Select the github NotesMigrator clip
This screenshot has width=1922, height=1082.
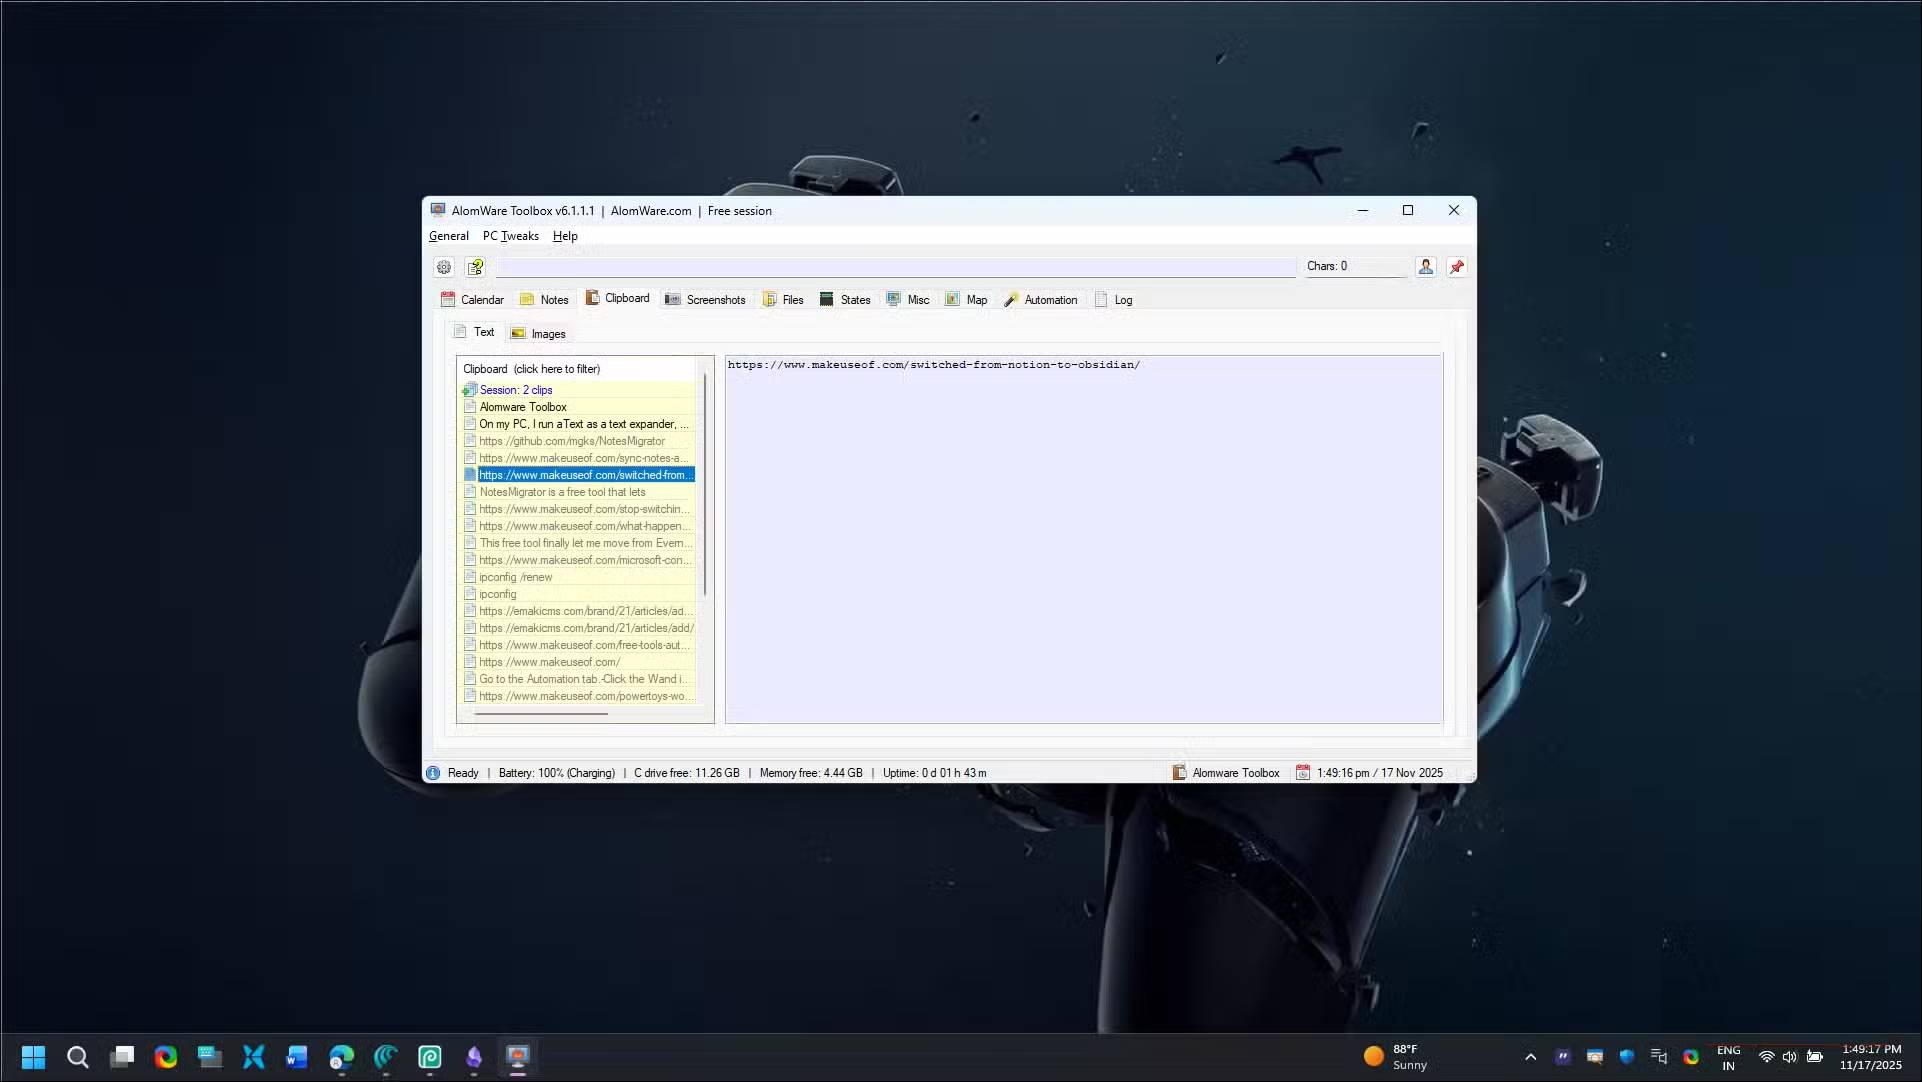(x=572, y=441)
